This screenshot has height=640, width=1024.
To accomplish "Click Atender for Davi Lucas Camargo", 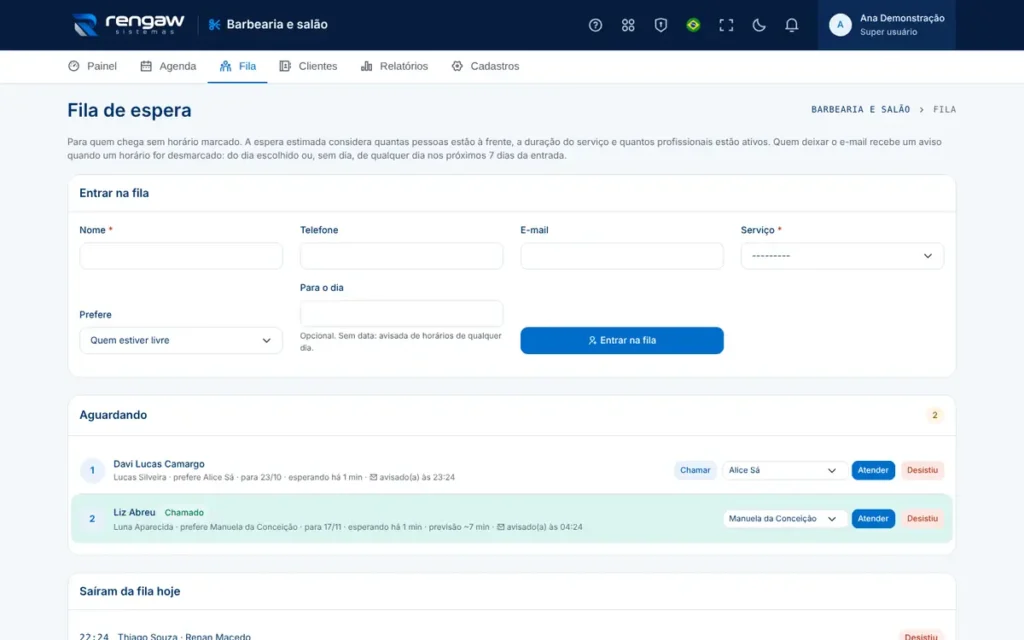I will 873,470.
